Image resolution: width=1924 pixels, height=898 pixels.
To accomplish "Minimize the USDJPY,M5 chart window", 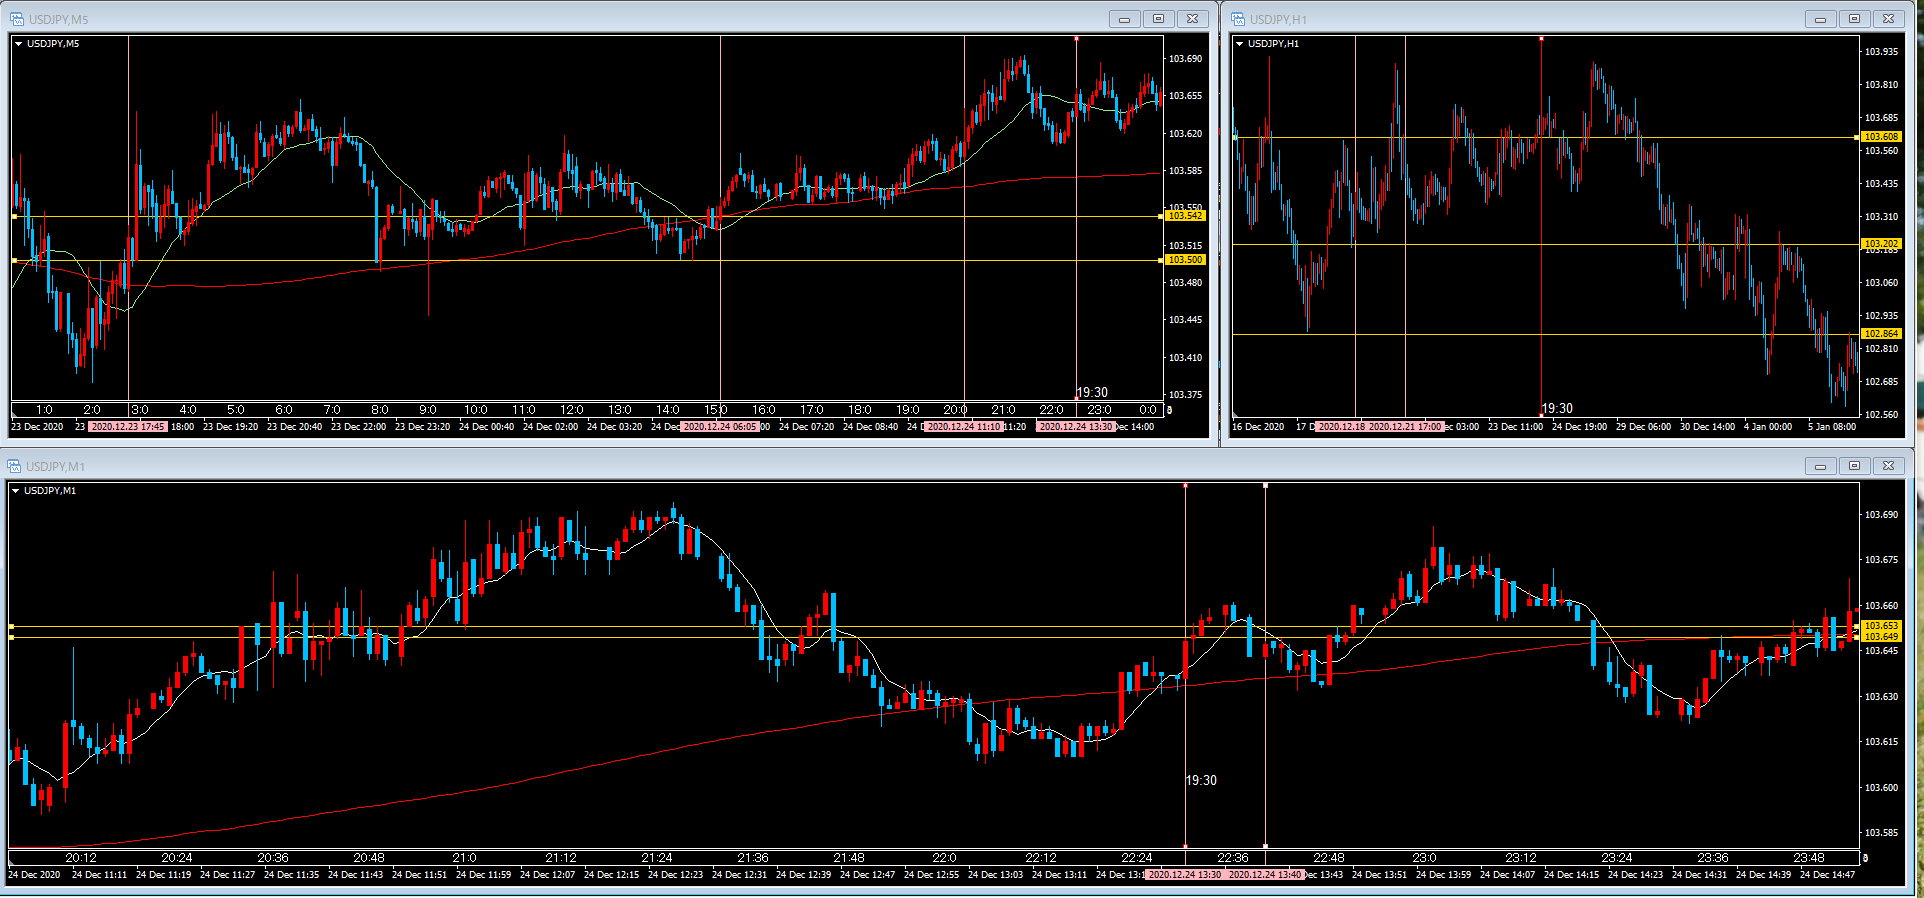I will (x=1124, y=19).
